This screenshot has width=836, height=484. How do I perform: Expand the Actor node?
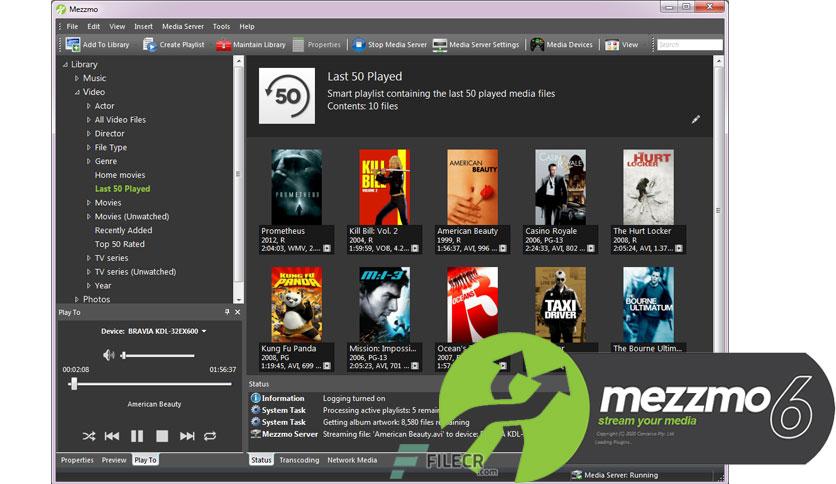[89, 106]
